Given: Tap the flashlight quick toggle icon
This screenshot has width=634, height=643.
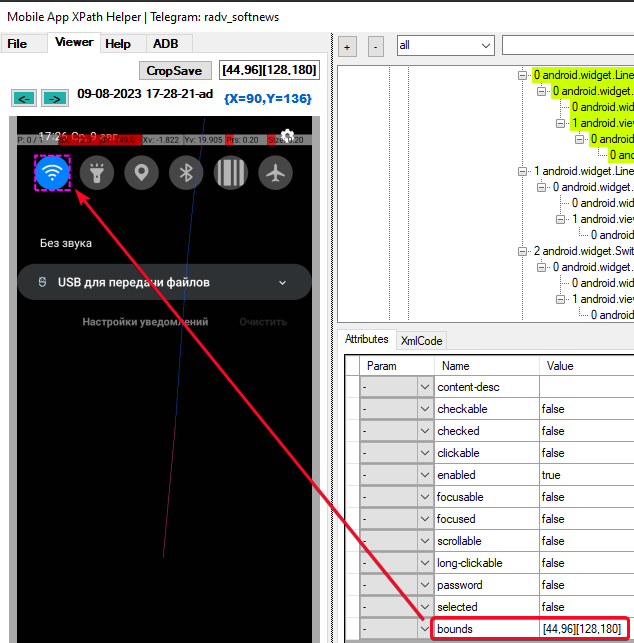Looking at the screenshot, I should point(97,173).
